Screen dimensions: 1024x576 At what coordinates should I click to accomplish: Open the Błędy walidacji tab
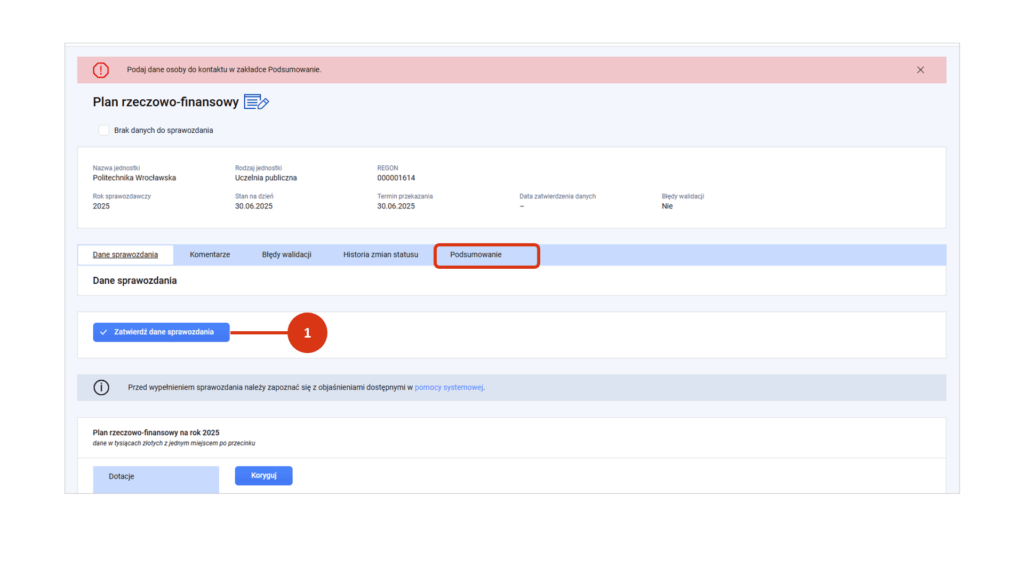click(287, 255)
